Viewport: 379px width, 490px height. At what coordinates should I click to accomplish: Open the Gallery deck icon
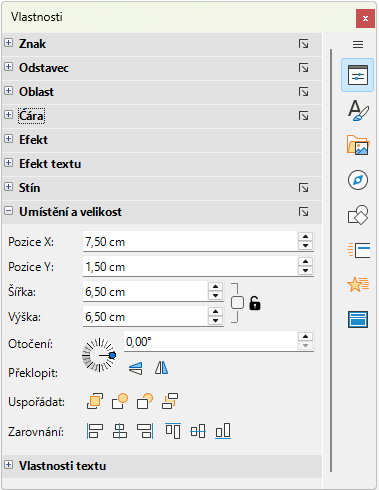click(x=358, y=145)
